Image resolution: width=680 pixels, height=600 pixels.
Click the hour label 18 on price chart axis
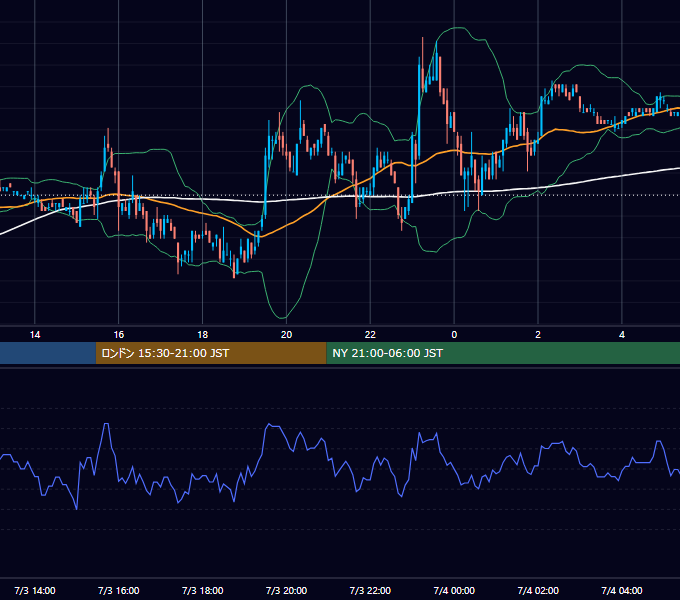pos(203,335)
